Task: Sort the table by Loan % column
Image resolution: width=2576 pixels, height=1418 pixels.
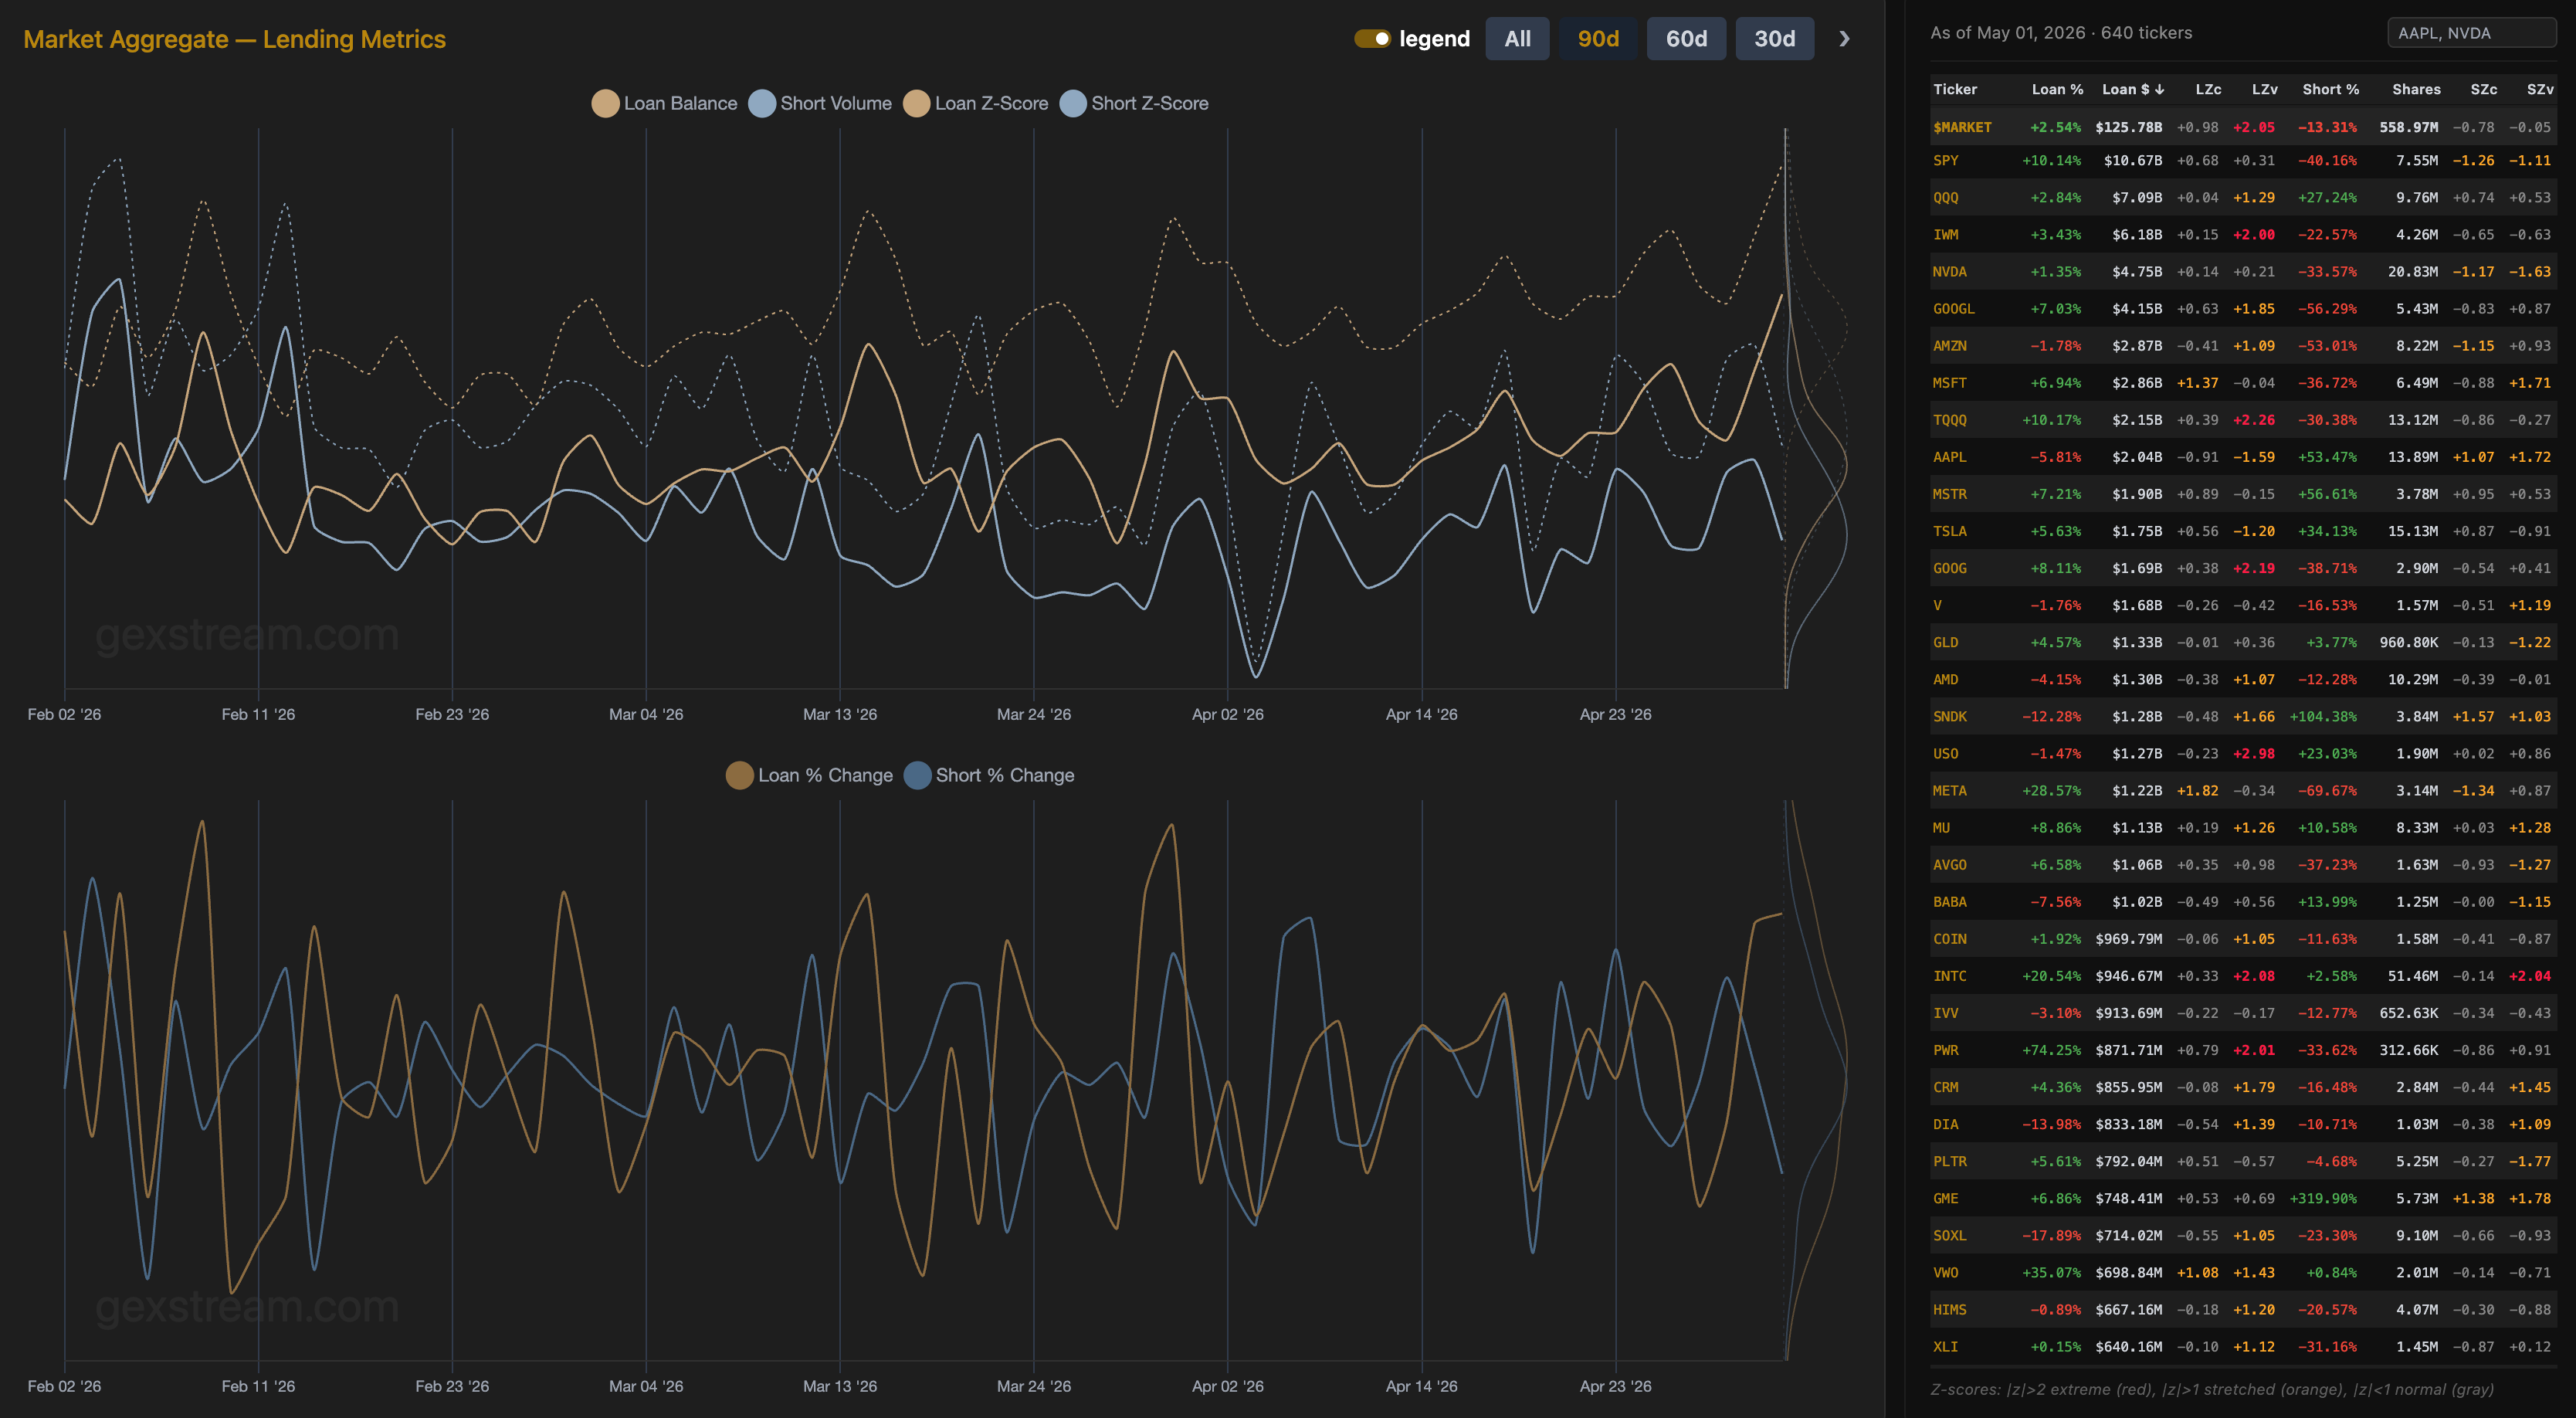Action: point(2057,89)
